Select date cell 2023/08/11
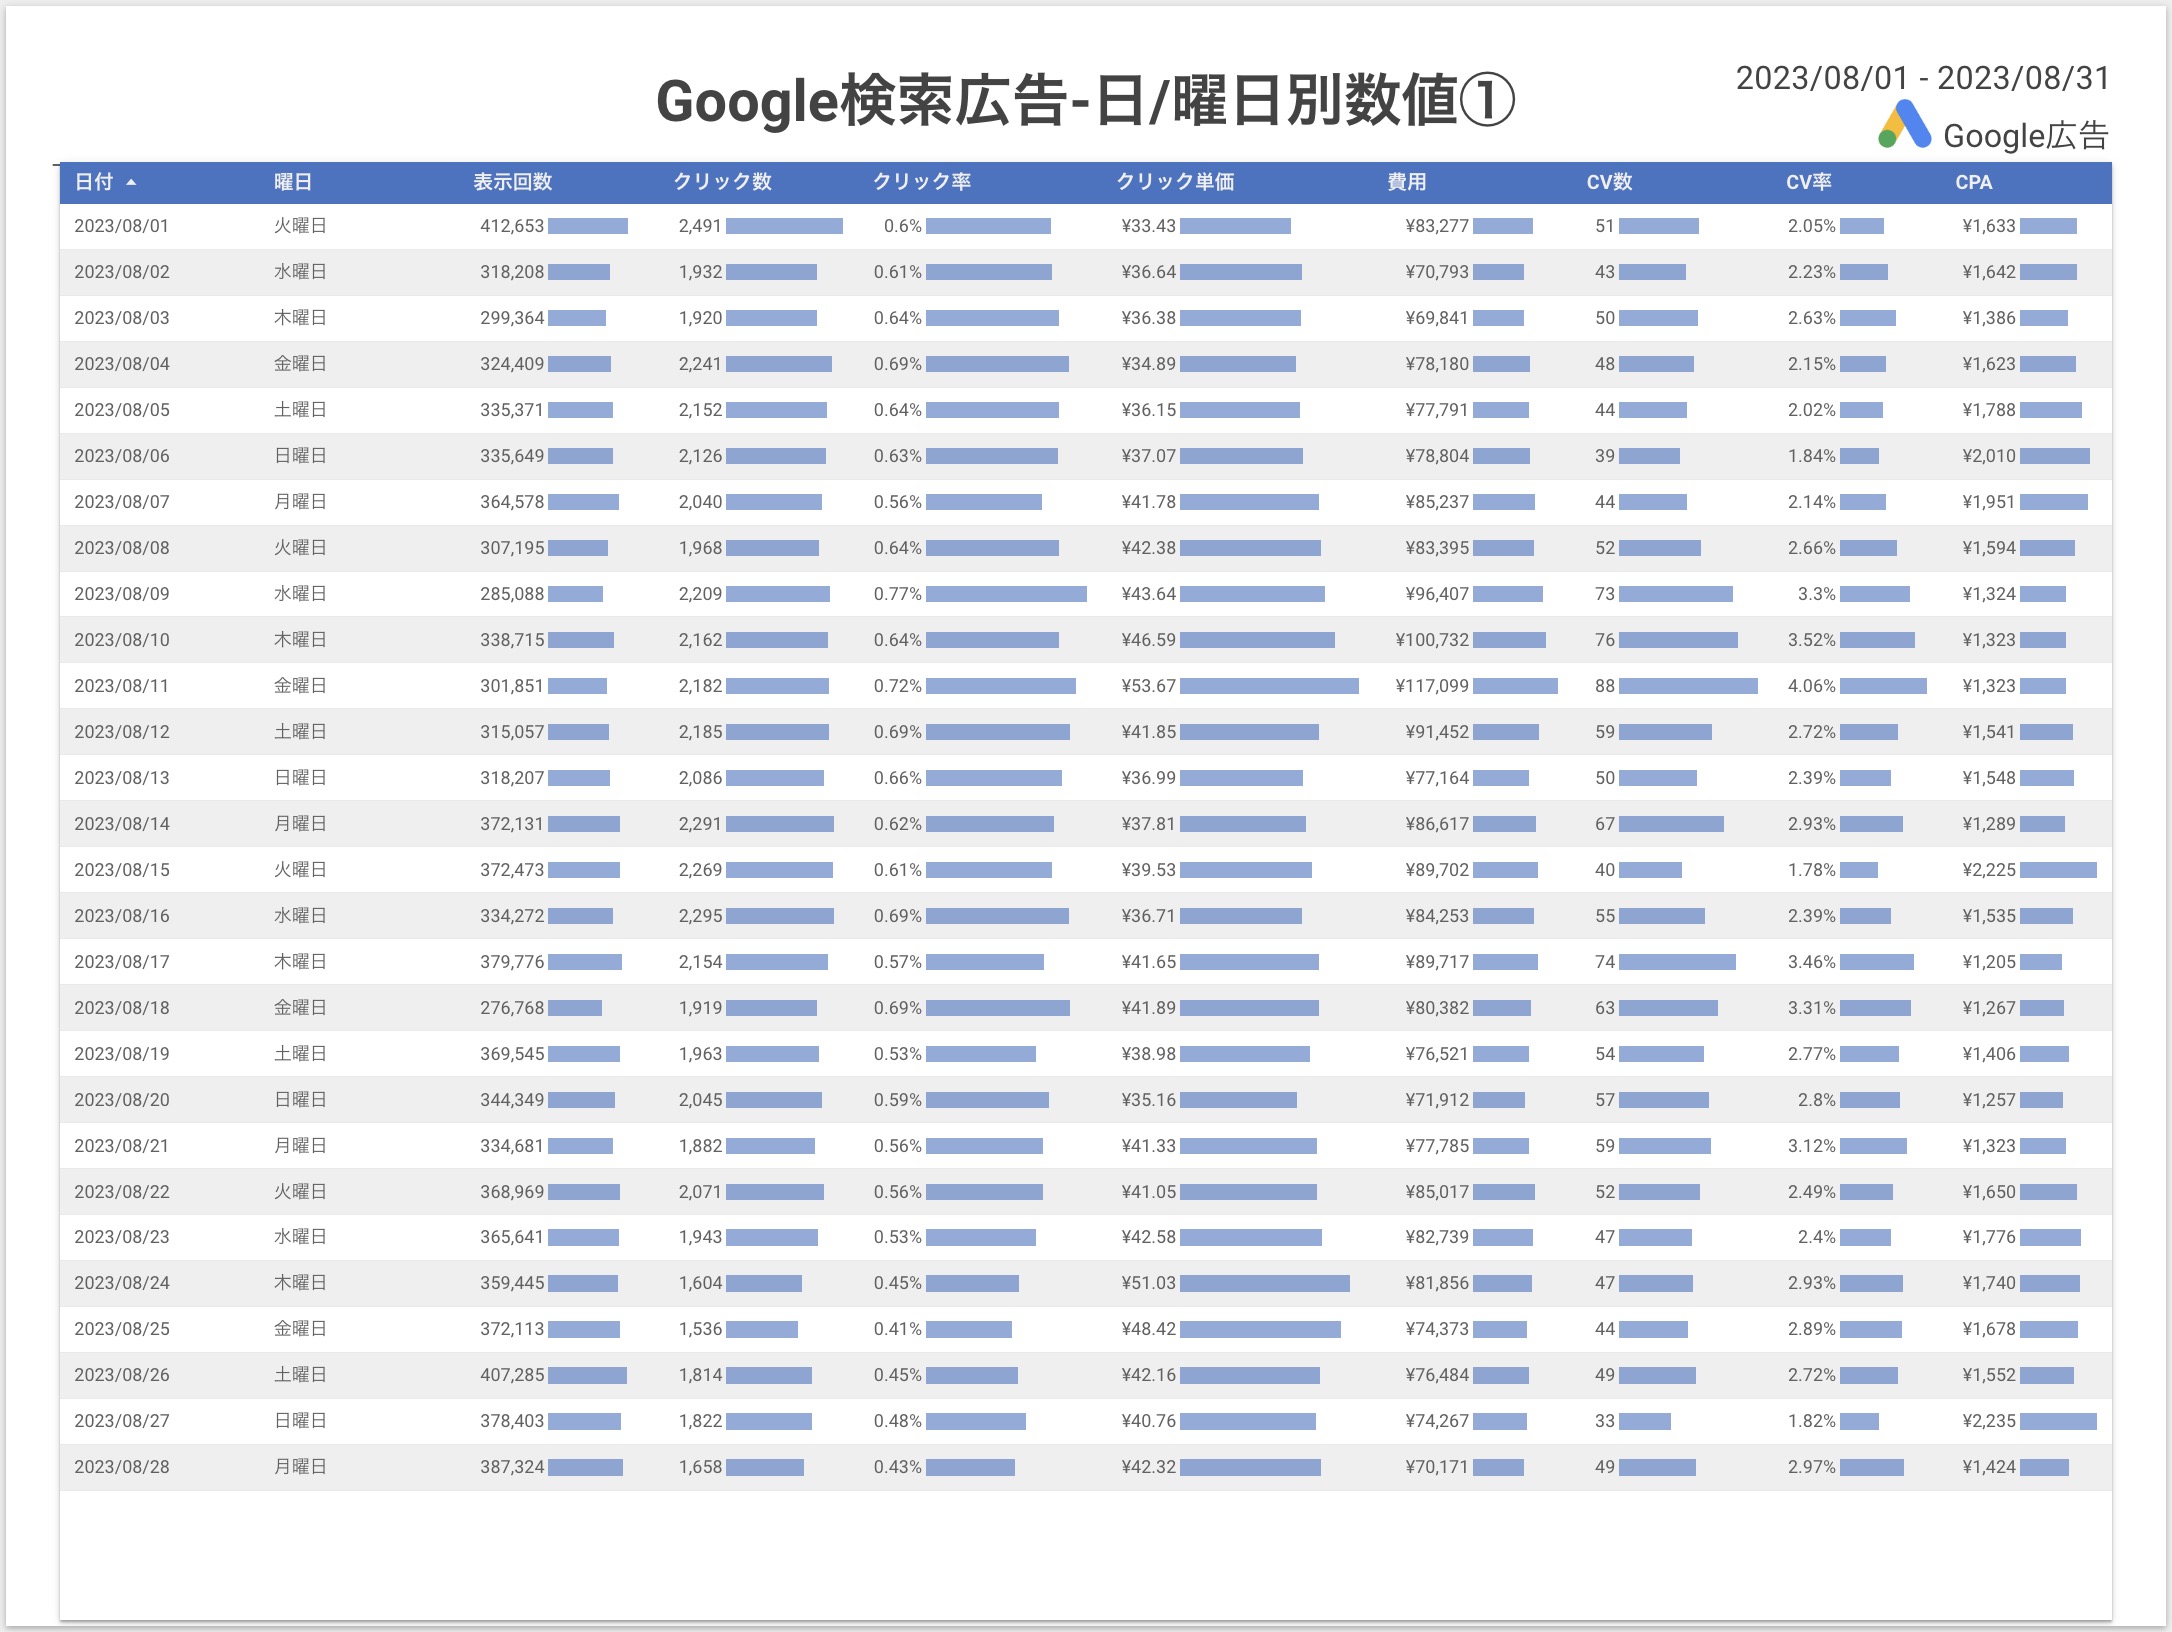 (122, 686)
